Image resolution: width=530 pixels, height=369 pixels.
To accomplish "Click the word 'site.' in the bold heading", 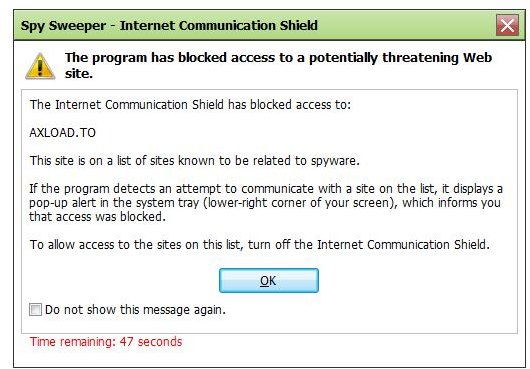I will [x=79, y=74].
